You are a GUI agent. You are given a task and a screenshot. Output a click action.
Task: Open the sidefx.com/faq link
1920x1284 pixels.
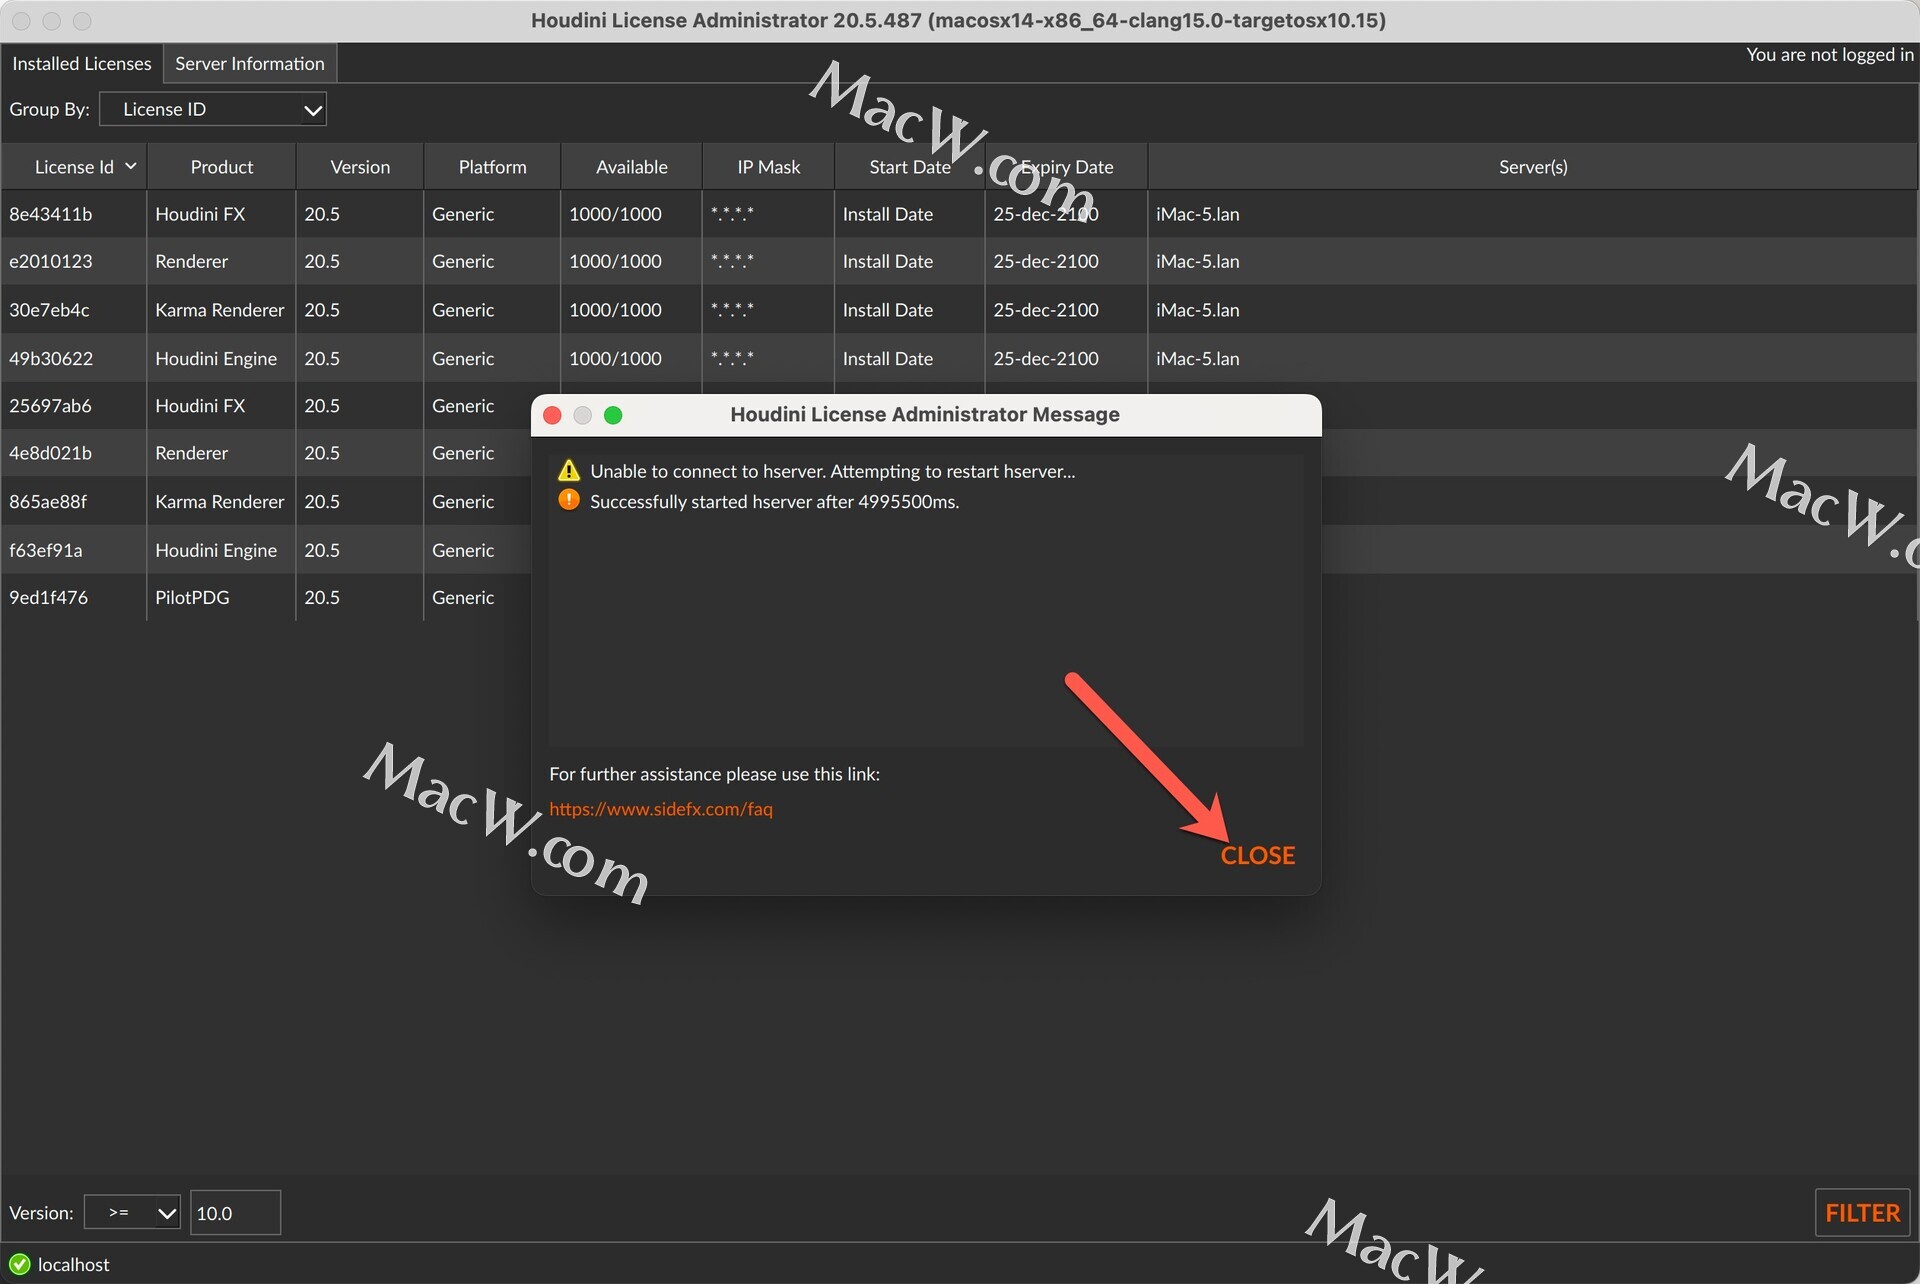tap(660, 809)
